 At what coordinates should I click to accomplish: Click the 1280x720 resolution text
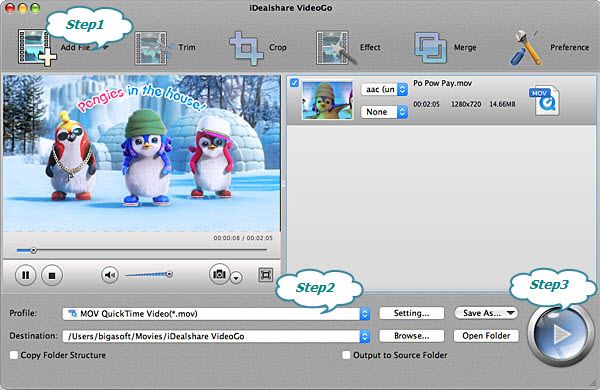tap(466, 104)
